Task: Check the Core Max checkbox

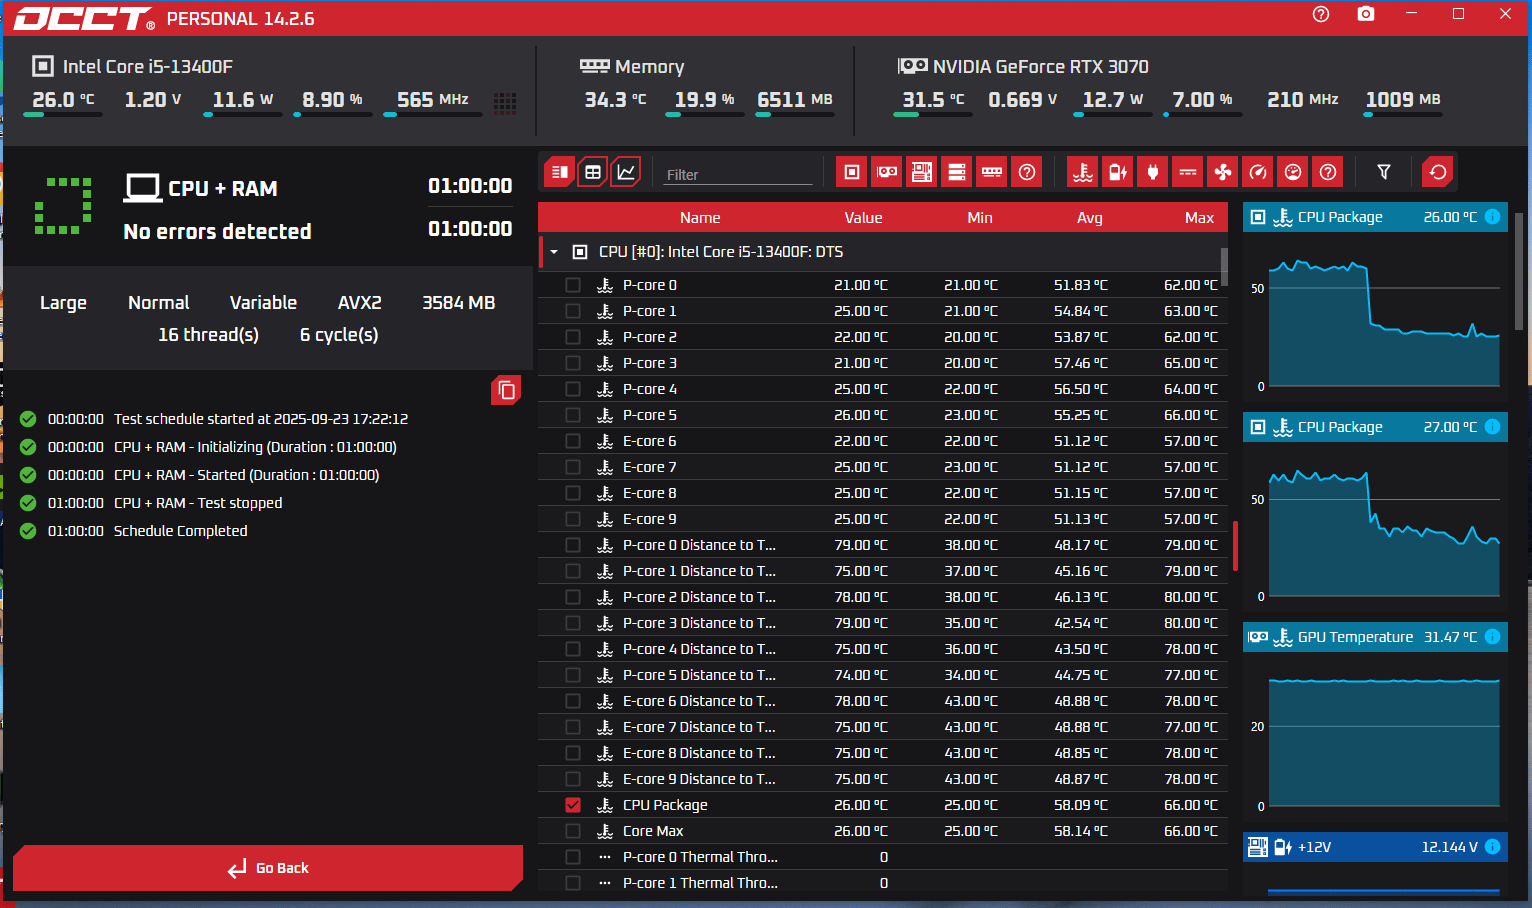Action: click(x=573, y=831)
